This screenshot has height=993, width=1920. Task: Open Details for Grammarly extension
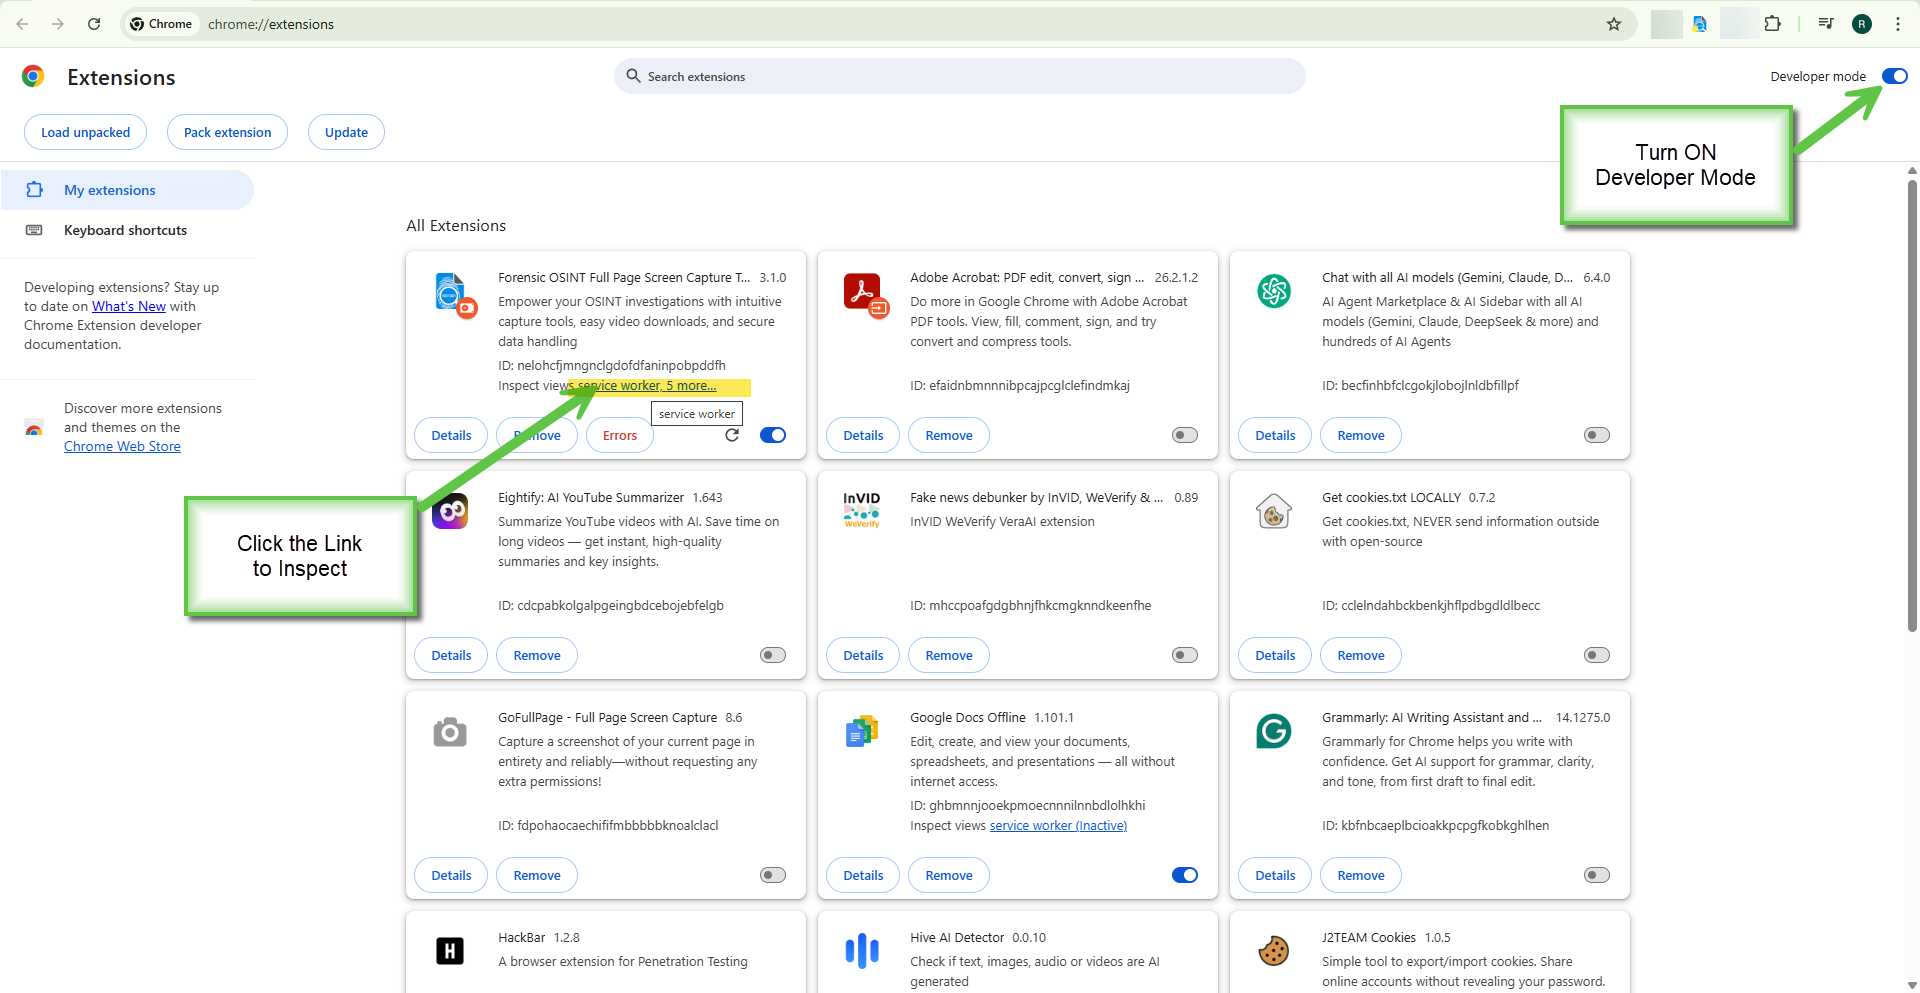(x=1275, y=875)
